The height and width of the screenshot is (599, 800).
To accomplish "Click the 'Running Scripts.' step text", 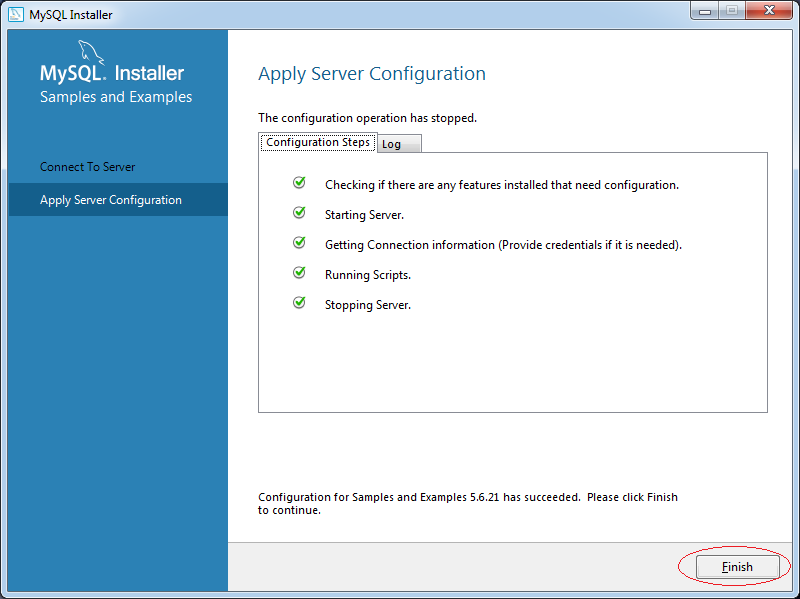I will coord(368,275).
